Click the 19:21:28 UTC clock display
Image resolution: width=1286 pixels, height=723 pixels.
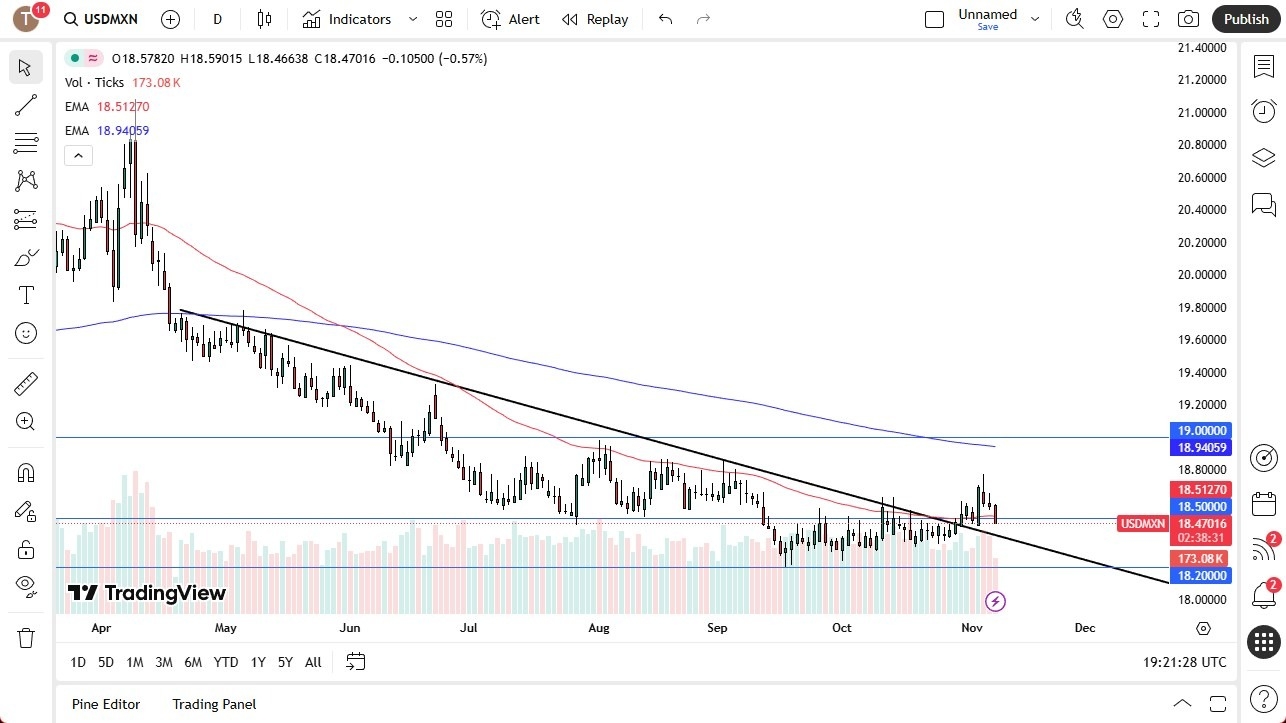pos(1184,661)
